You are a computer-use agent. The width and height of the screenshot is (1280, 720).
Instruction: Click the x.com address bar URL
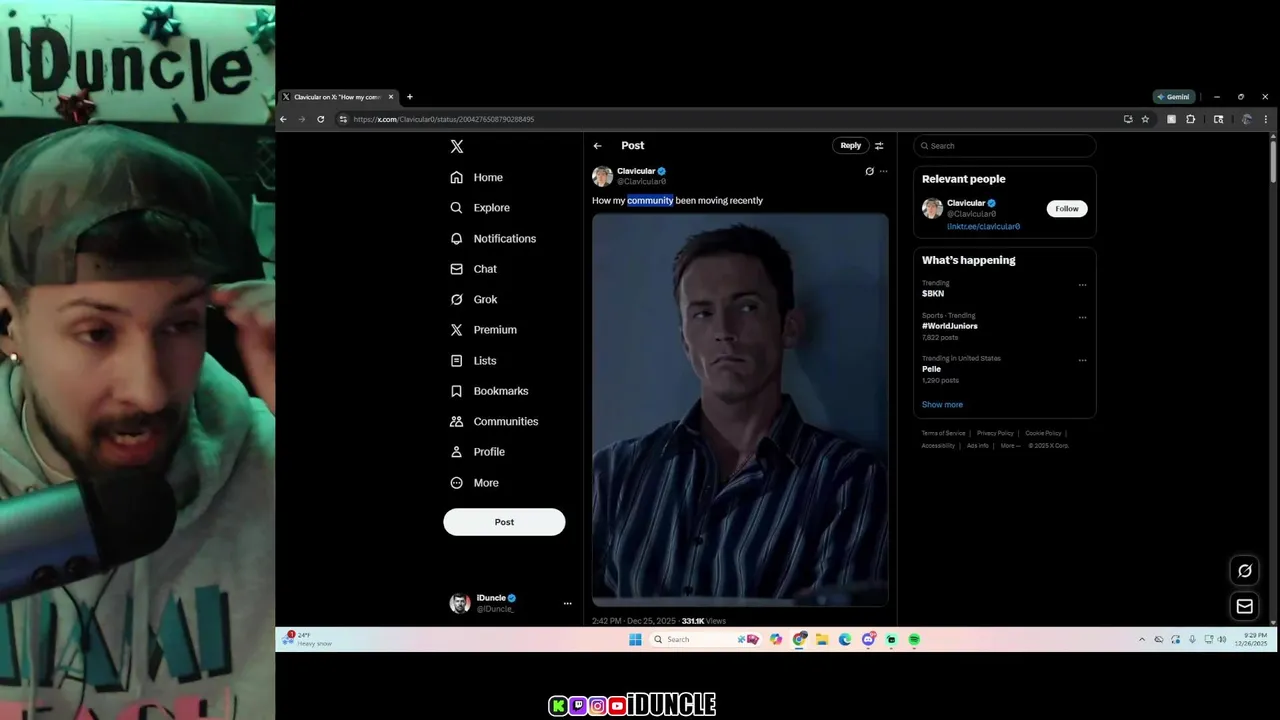(444, 119)
